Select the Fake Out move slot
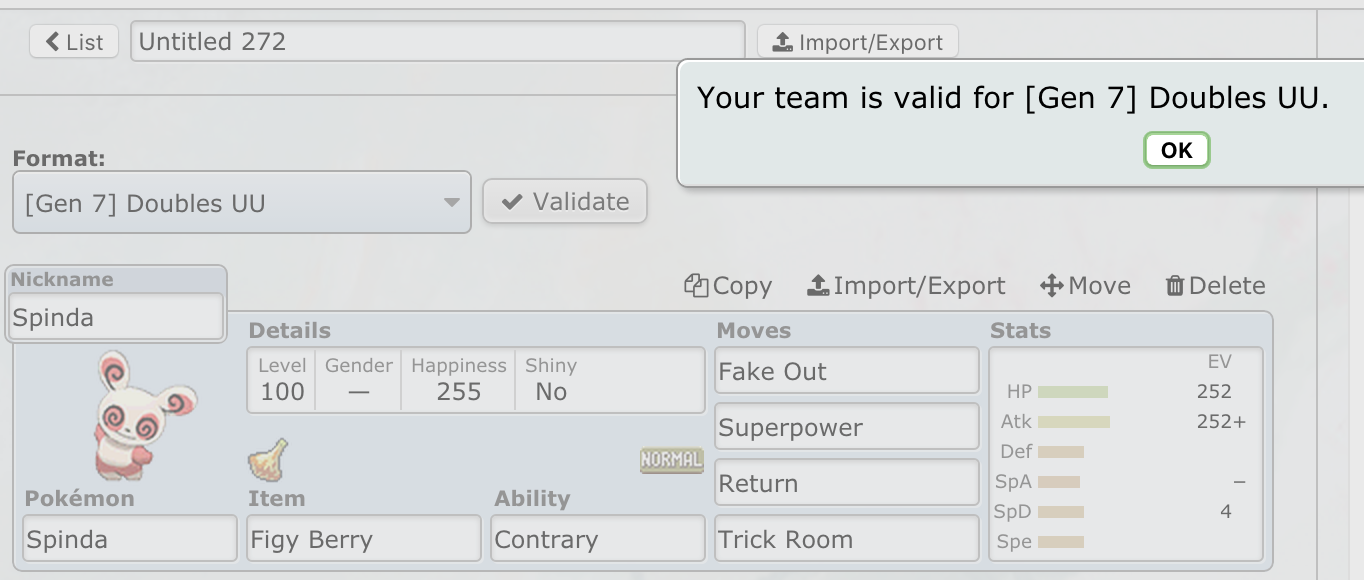Viewport: 1364px width, 580px height. point(846,372)
